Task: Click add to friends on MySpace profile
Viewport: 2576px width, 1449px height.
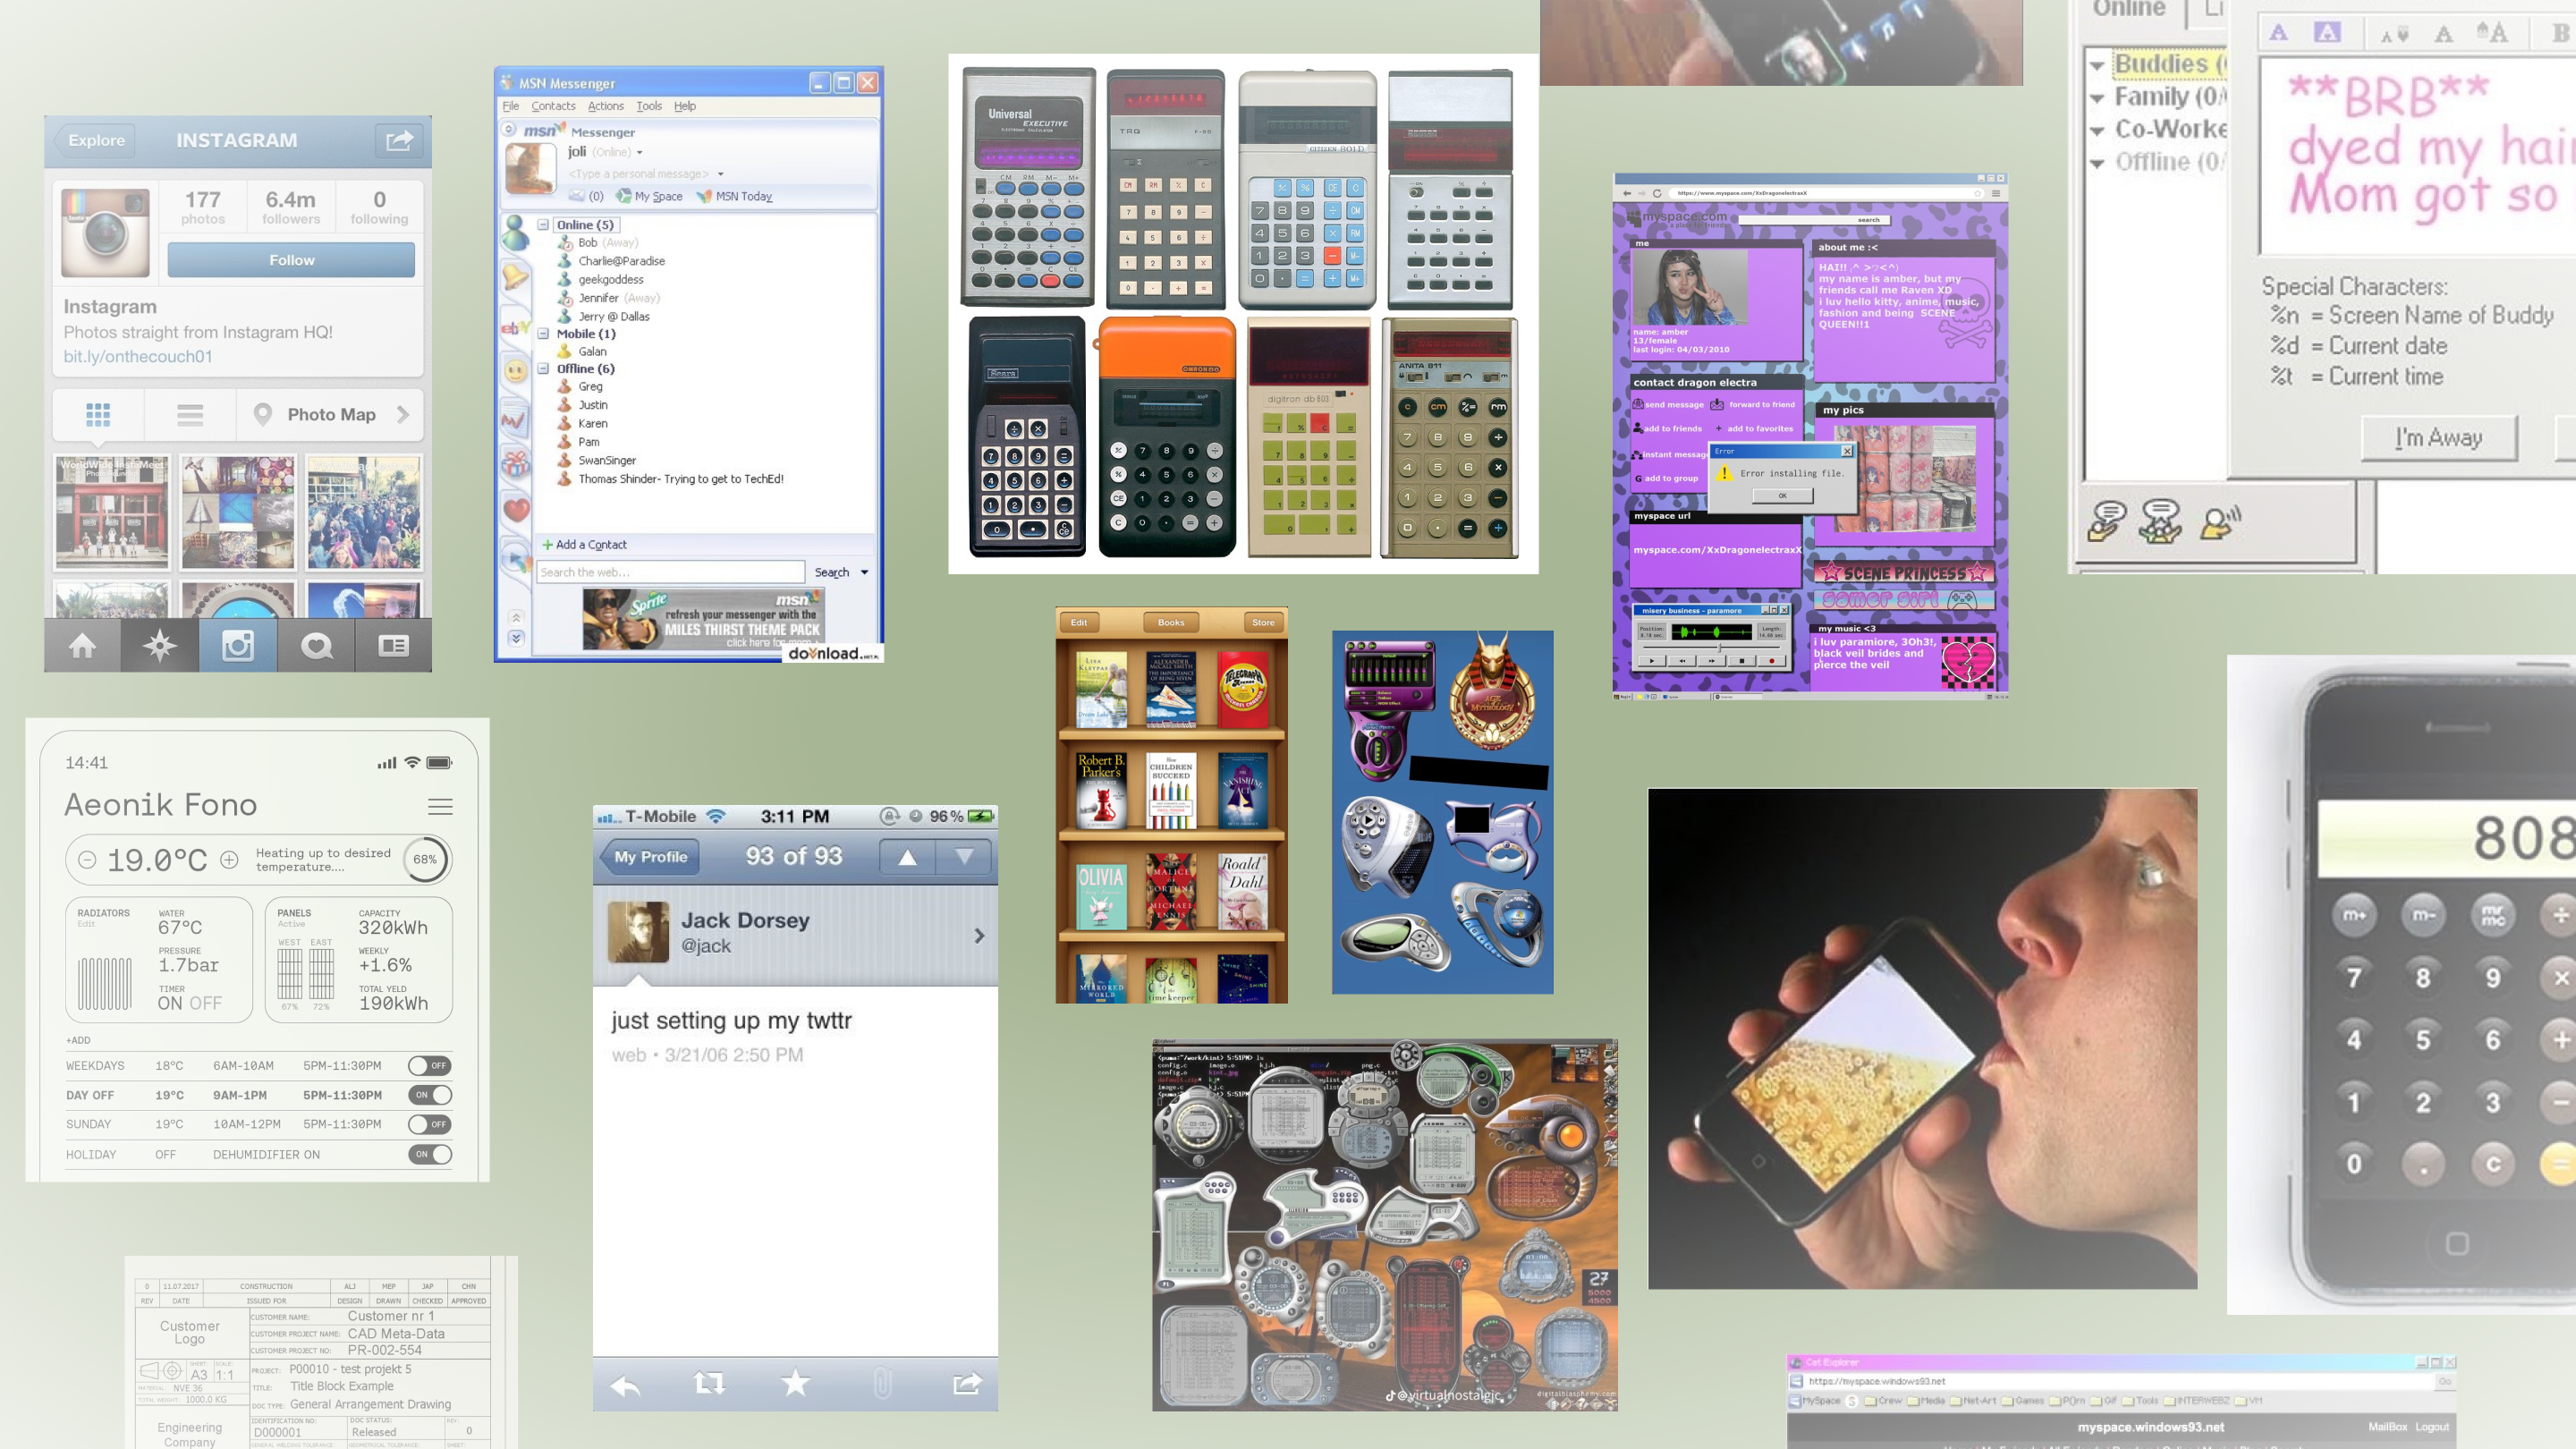Action: [x=1667, y=429]
